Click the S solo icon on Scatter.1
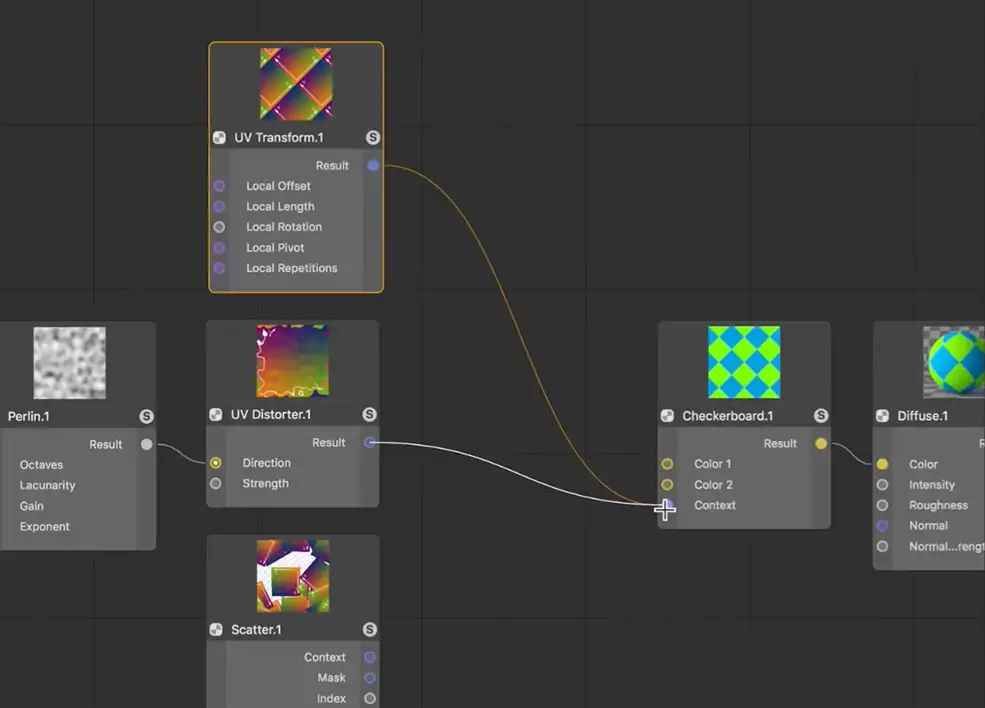The image size is (985, 708). (x=369, y=629)
